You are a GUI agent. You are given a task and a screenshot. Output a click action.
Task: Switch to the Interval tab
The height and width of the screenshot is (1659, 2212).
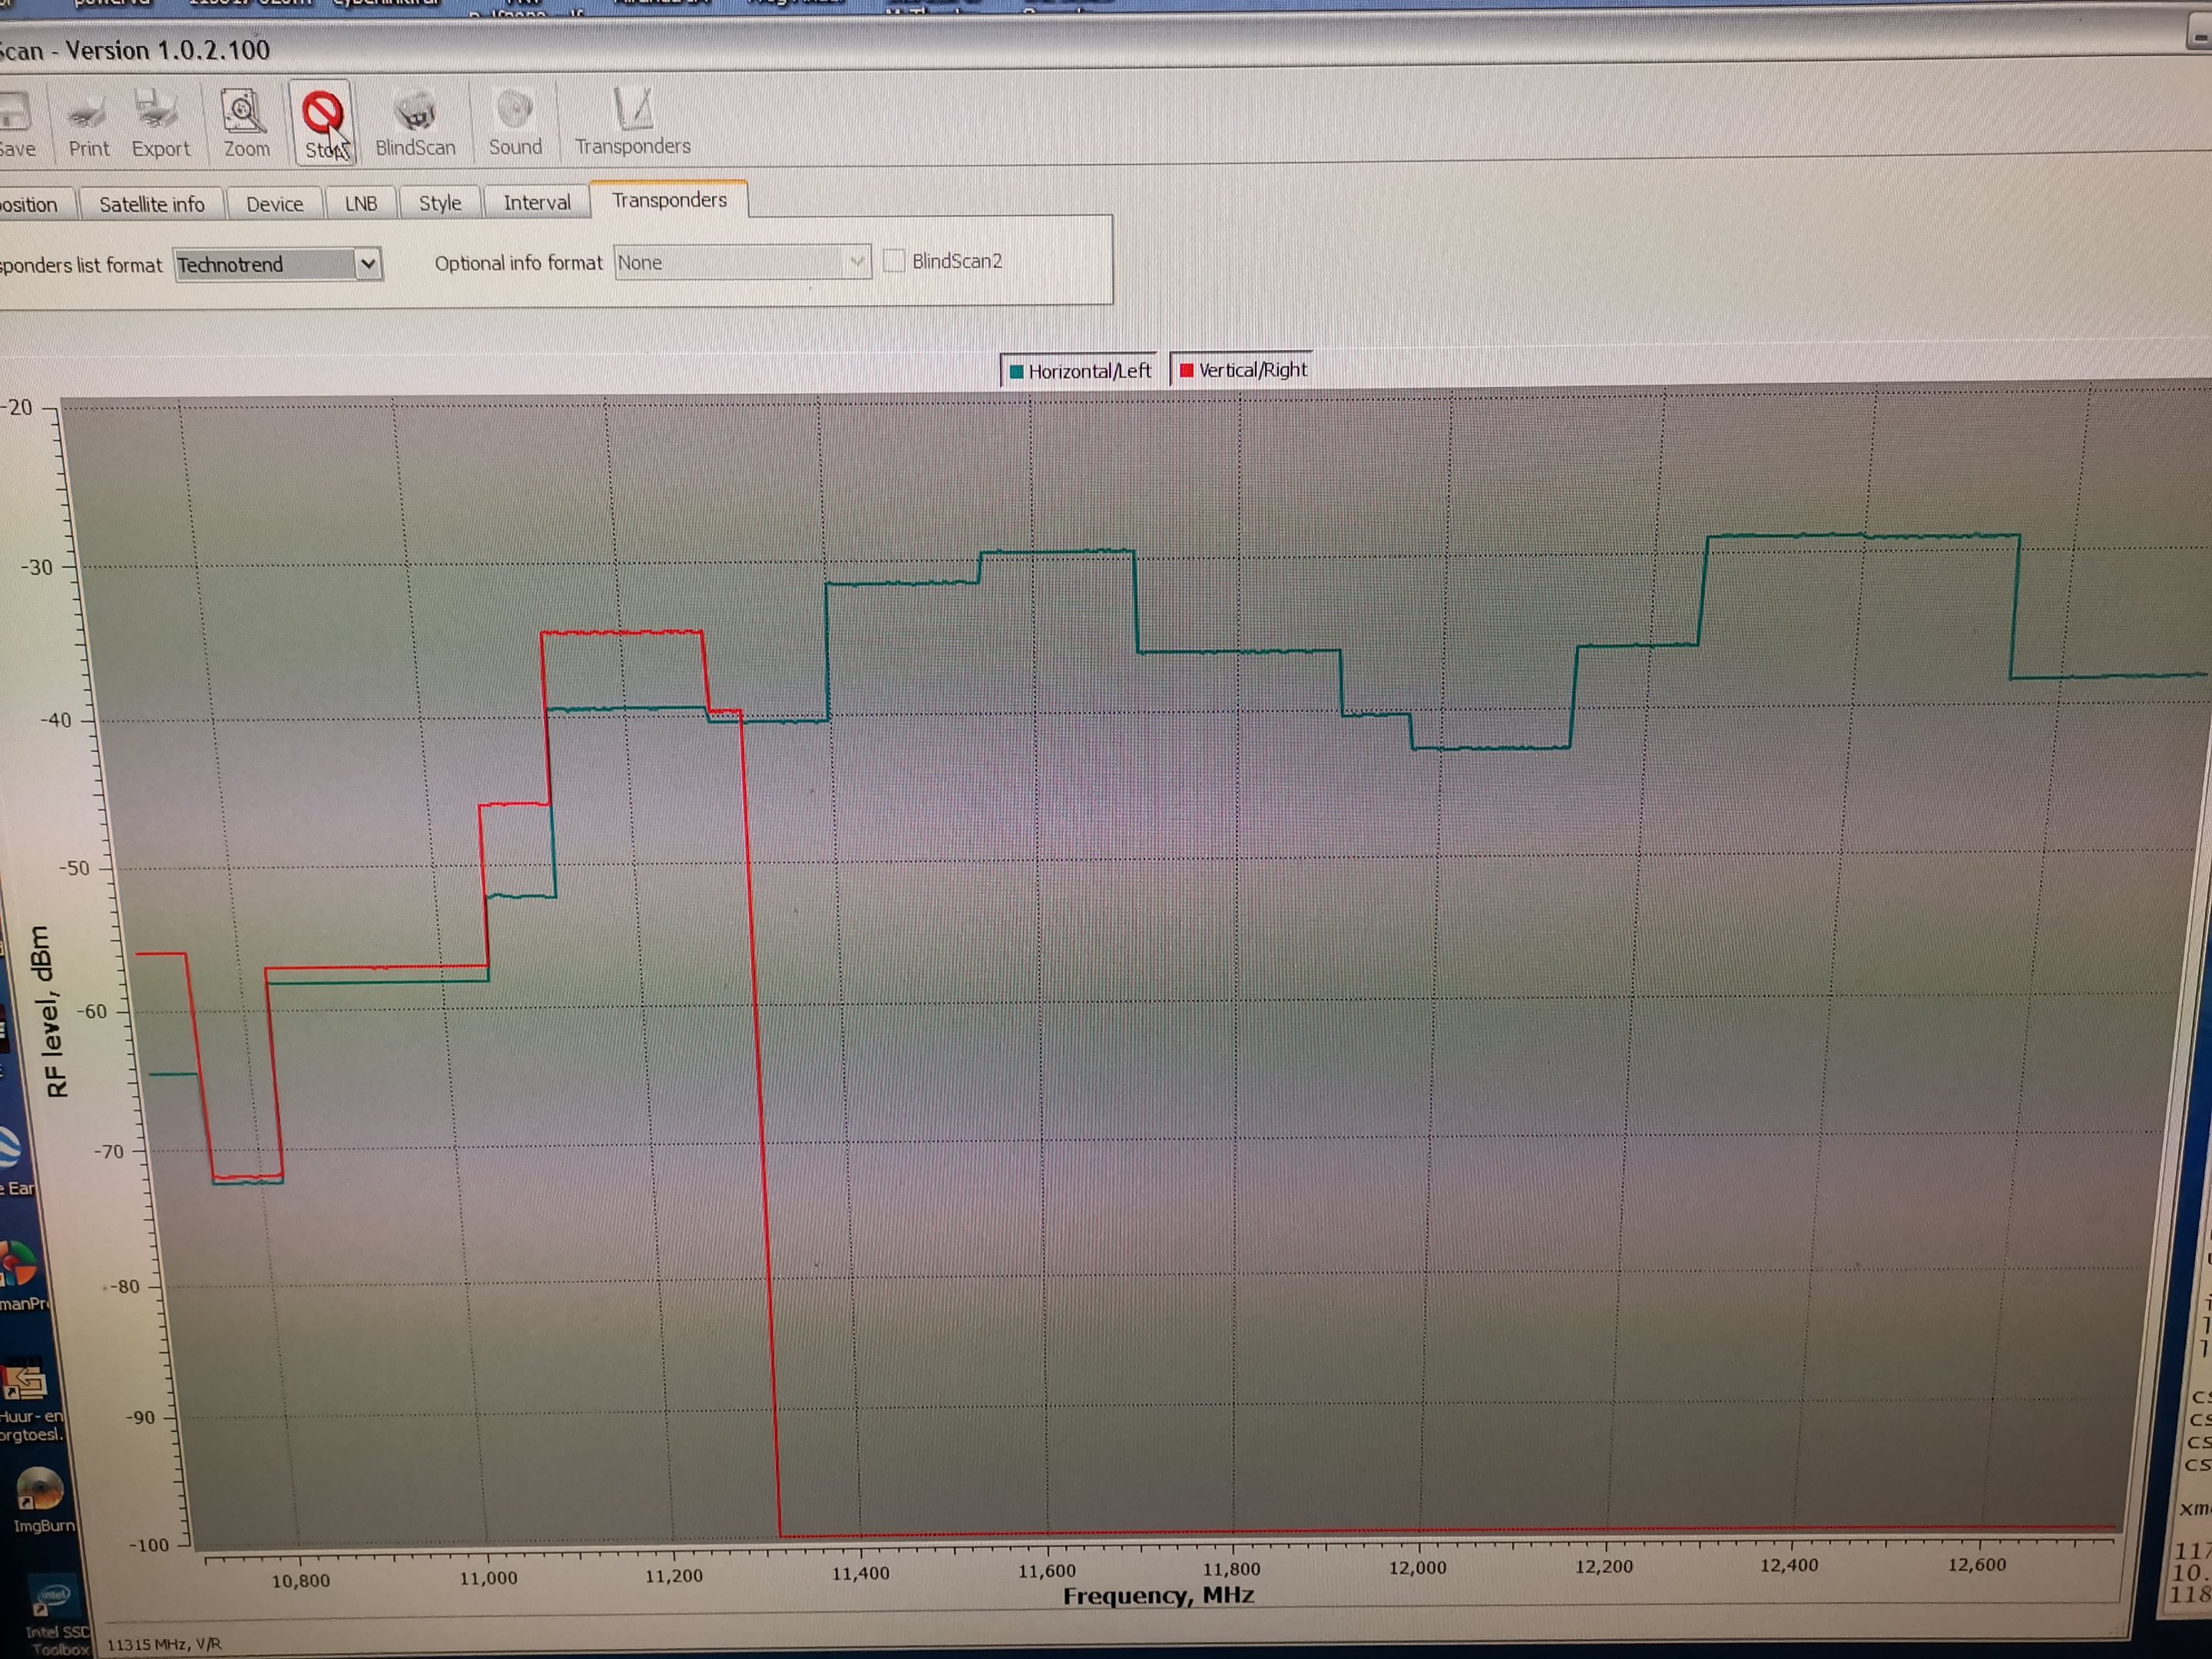coord(537,202)
